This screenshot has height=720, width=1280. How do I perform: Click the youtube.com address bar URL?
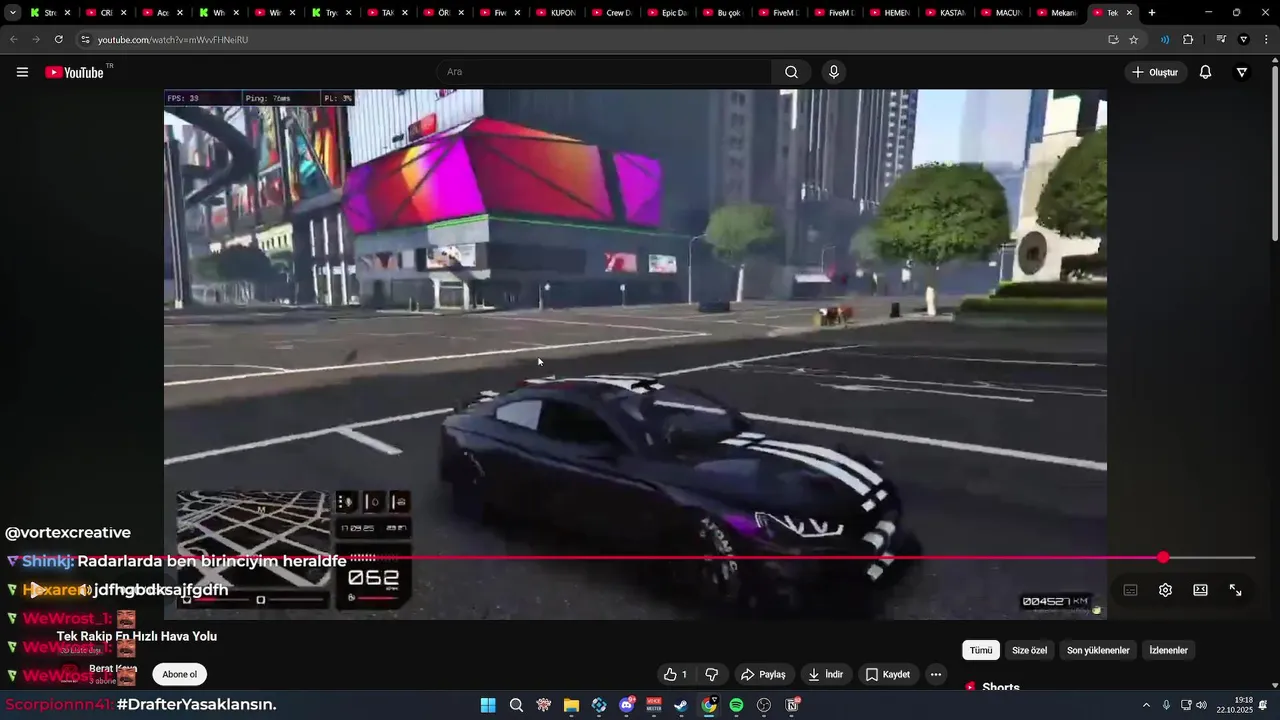(x=173, y=40)
